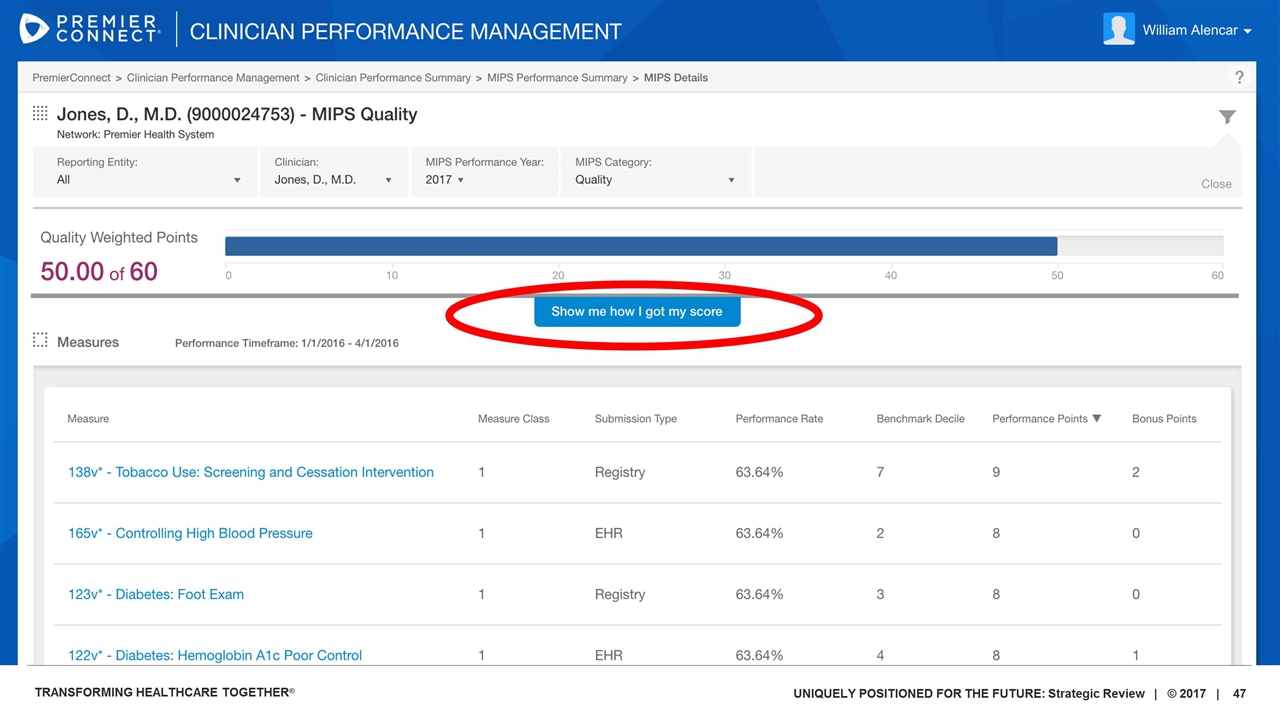Open MIPS Performance Summary breadcrumb
Image resolution: width=1280 pixels, height=720 pixels.
tap(557, 78)
